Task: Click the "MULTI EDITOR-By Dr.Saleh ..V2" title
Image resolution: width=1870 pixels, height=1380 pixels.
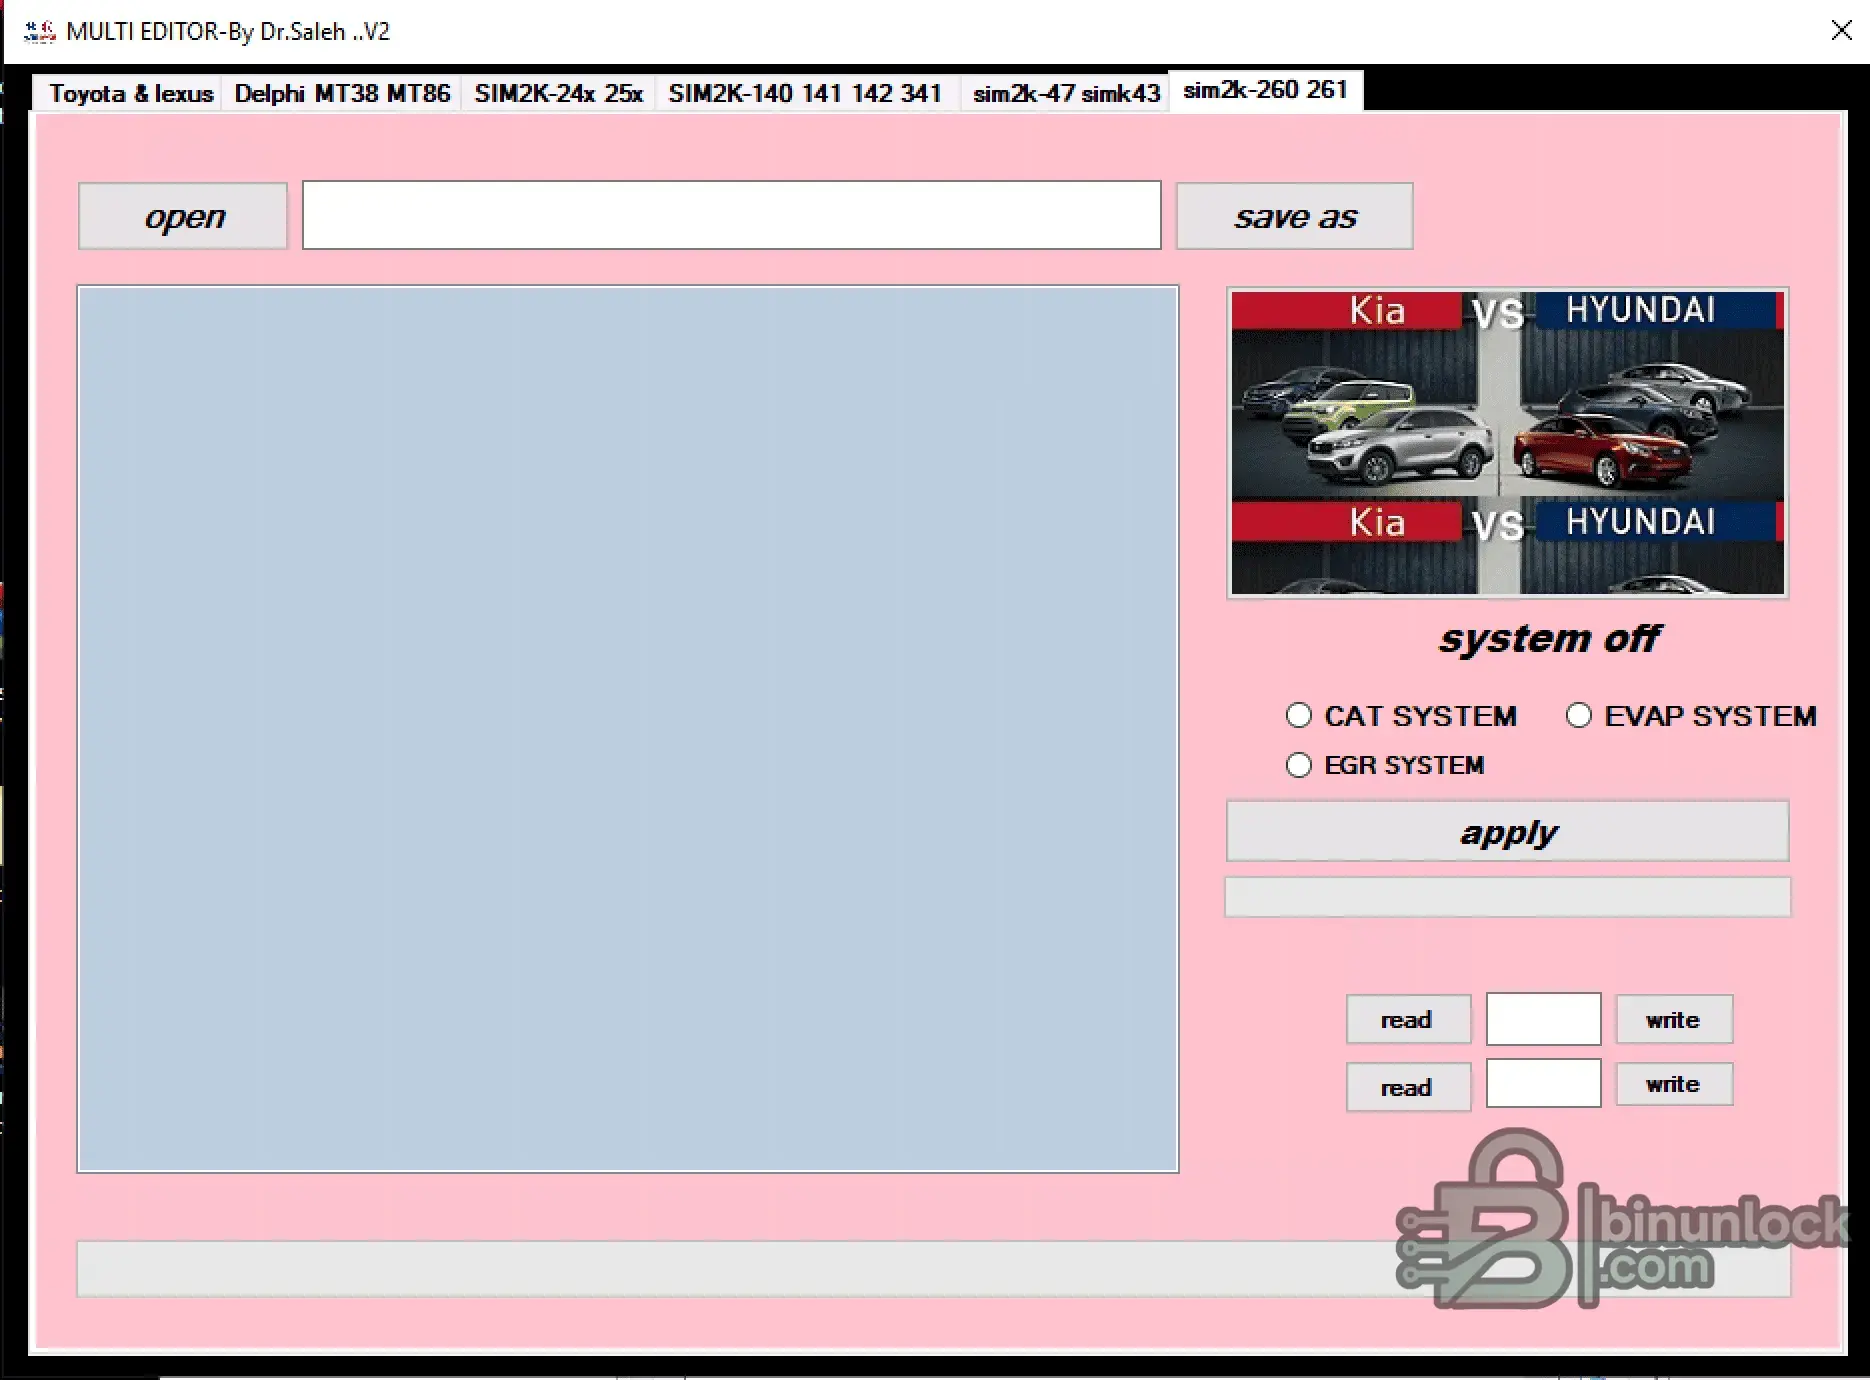Action: (x=228, y=32)
